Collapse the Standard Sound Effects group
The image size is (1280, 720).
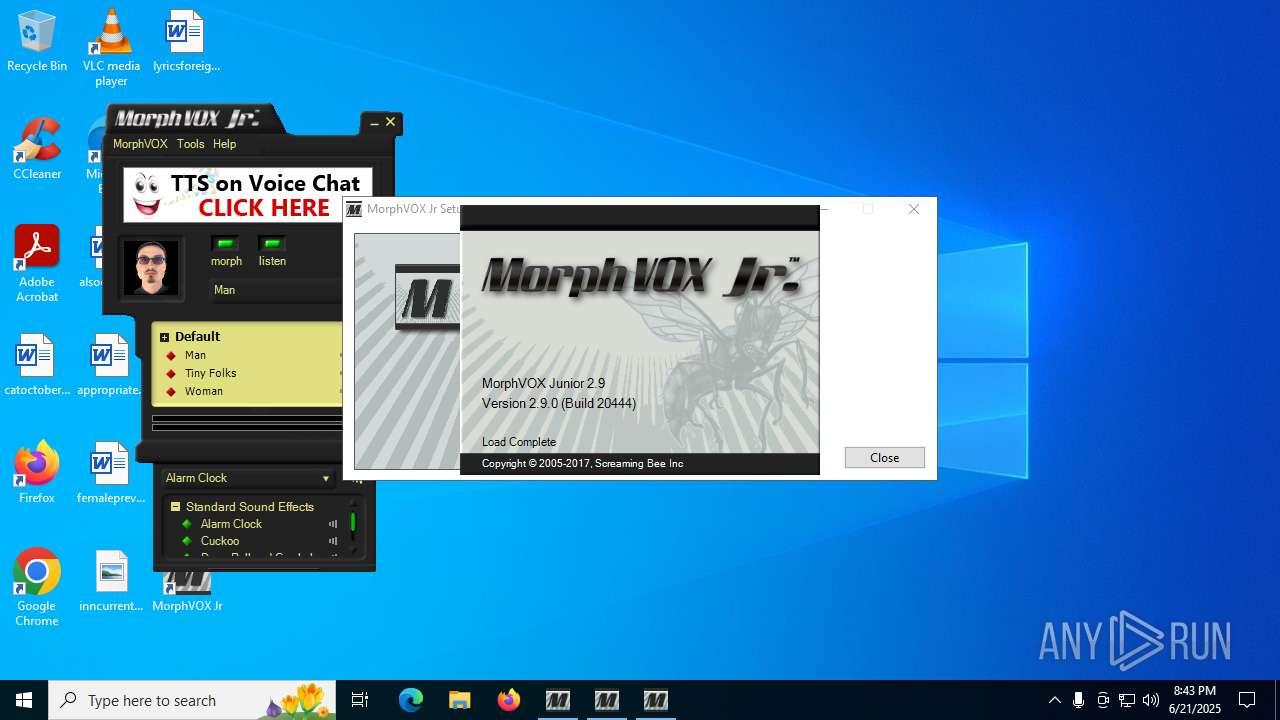175,507
